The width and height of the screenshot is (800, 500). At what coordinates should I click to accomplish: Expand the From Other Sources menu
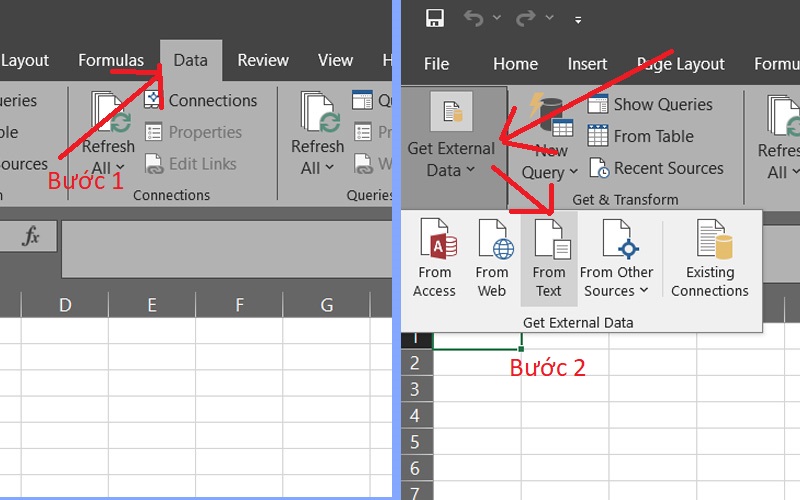(x=616, y=259)
